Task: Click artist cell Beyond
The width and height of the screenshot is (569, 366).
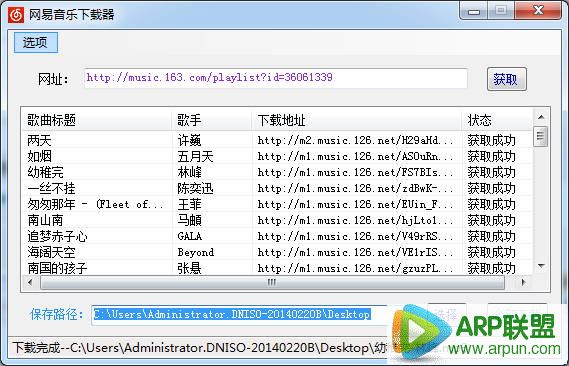Action: [196, 252]
